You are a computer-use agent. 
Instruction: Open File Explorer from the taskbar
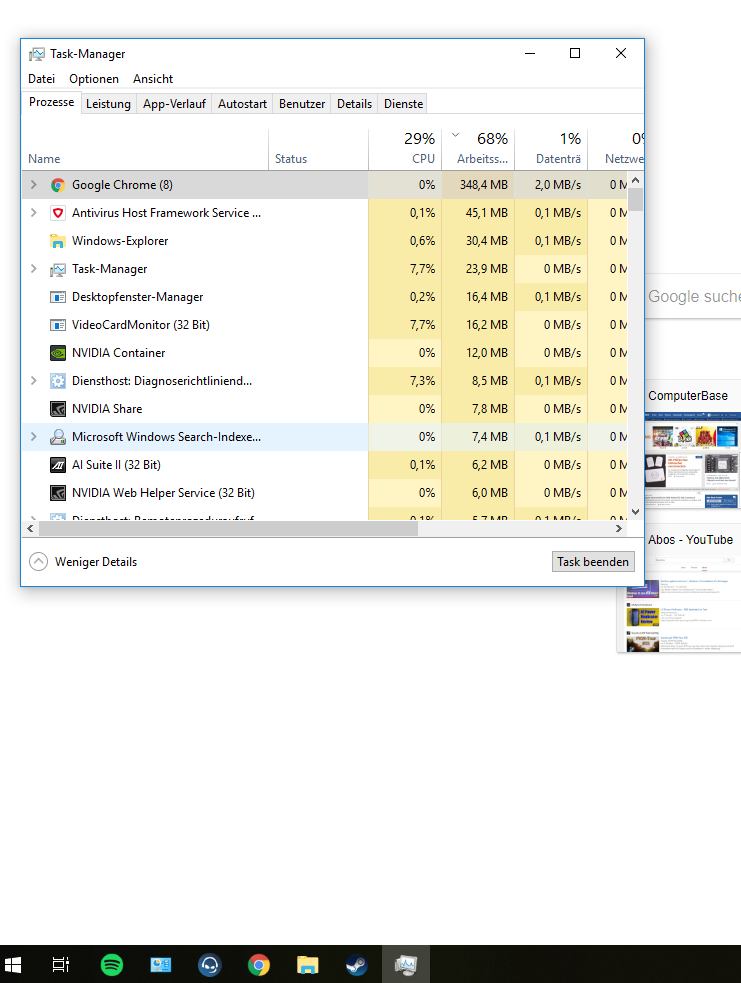click(x=307, y=964)
